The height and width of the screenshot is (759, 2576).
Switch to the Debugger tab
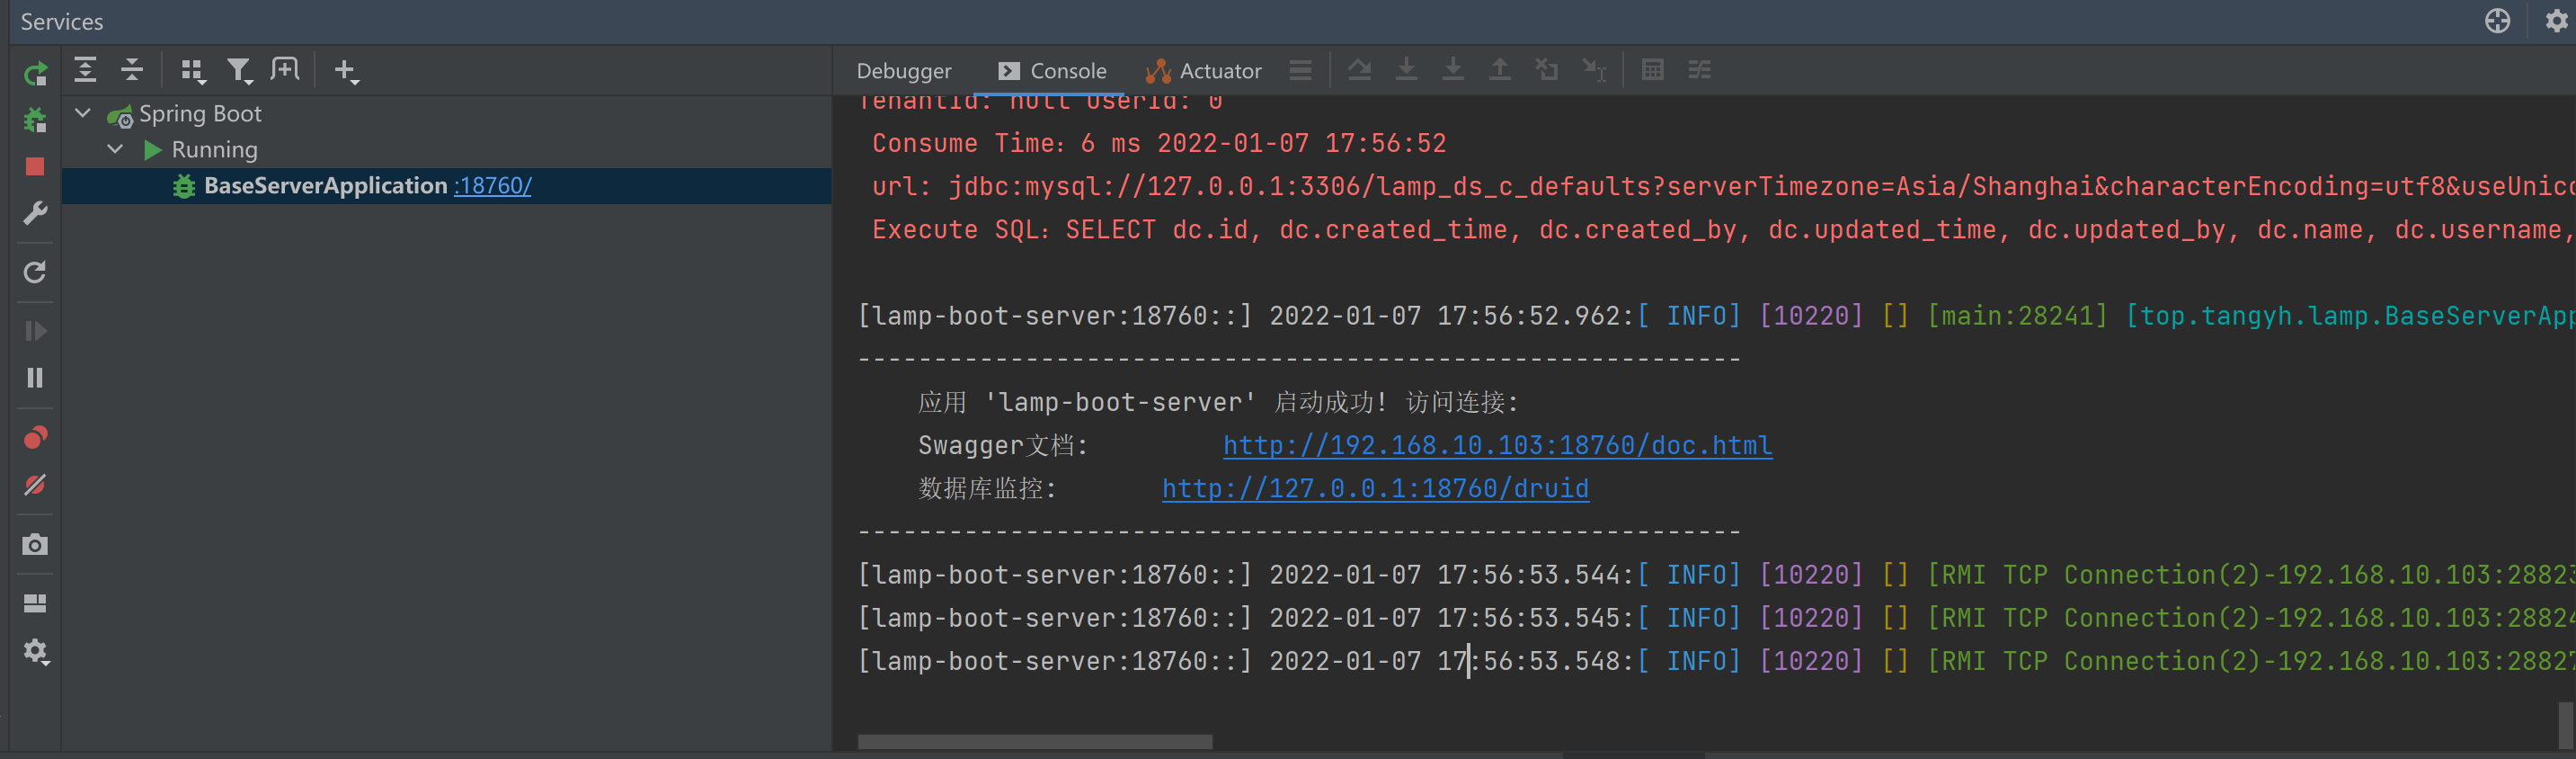(x=903, y=71)
